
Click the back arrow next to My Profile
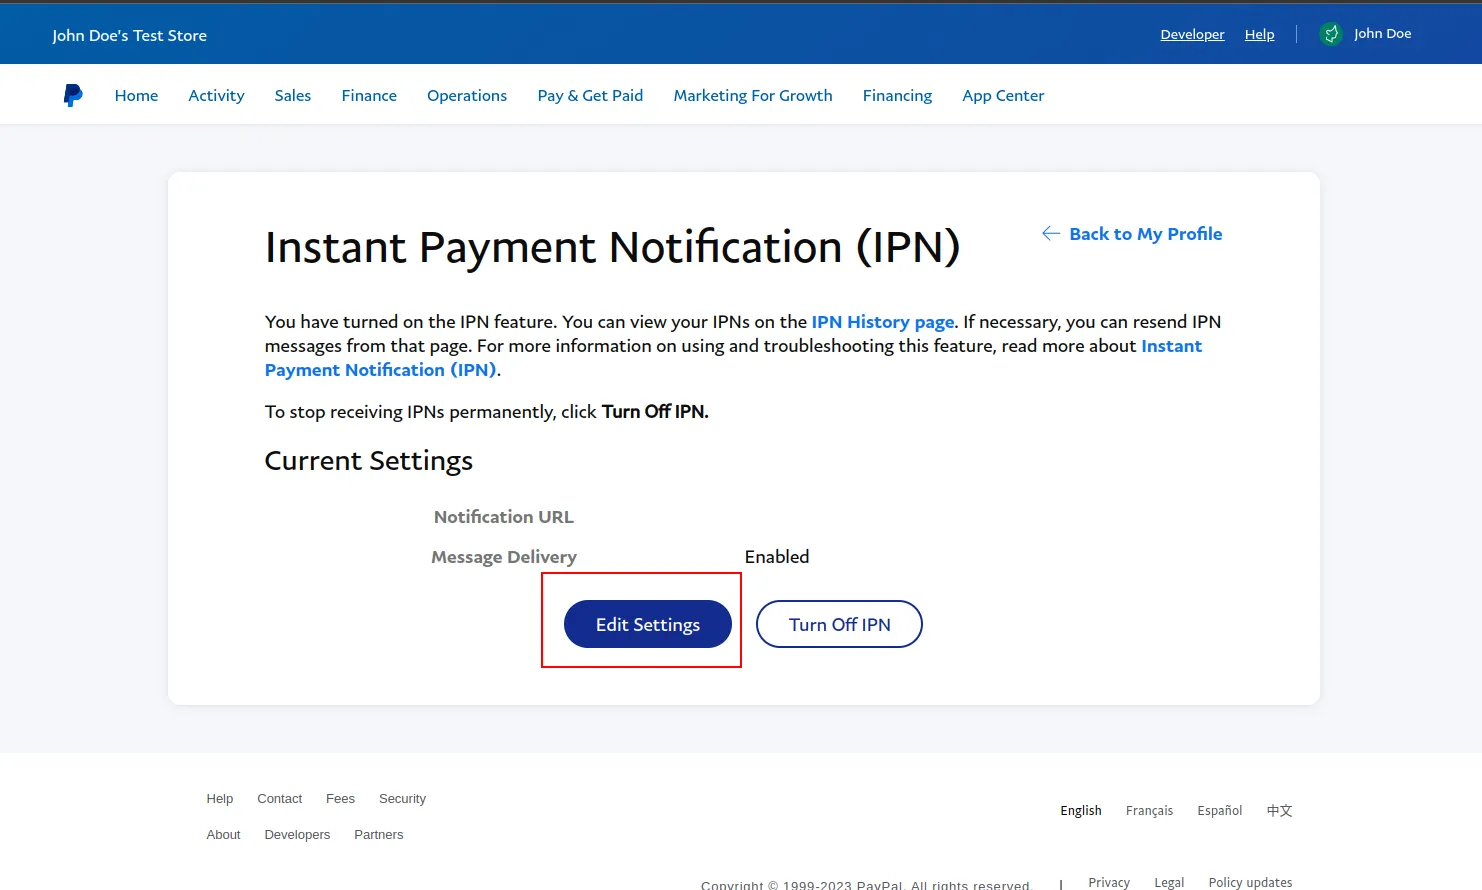coord(1050,233)
